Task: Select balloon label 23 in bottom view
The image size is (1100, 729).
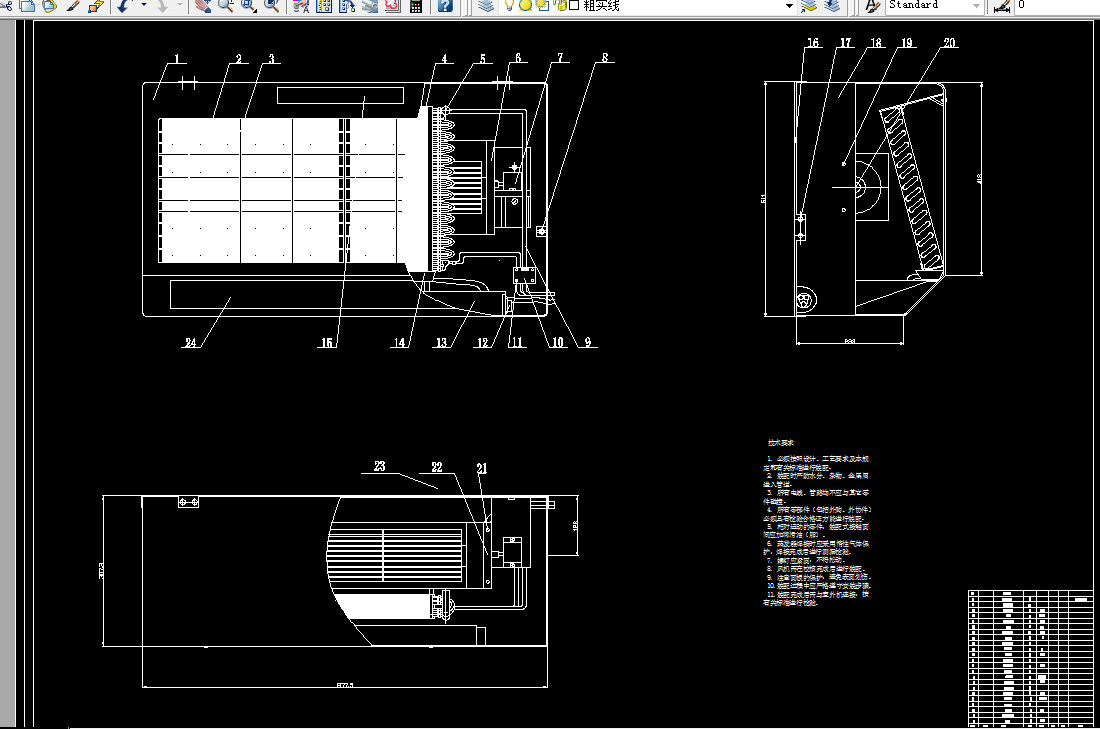Action: [380, 466]
